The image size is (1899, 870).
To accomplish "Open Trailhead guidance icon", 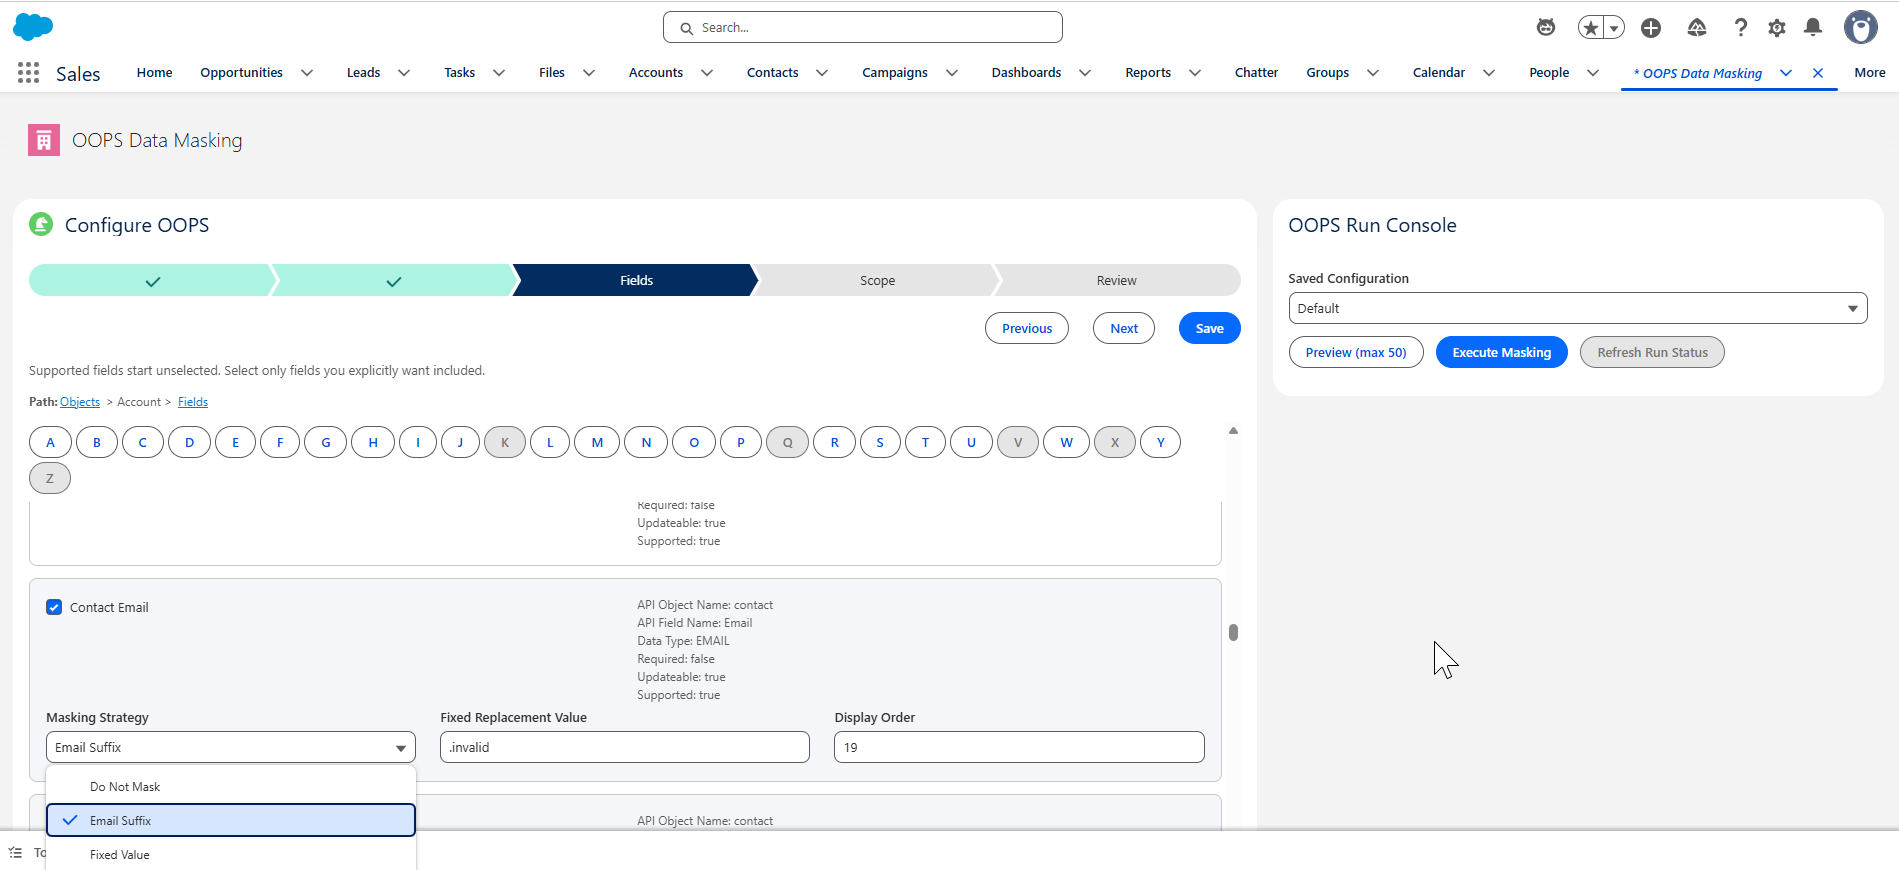I will 1696,28.
